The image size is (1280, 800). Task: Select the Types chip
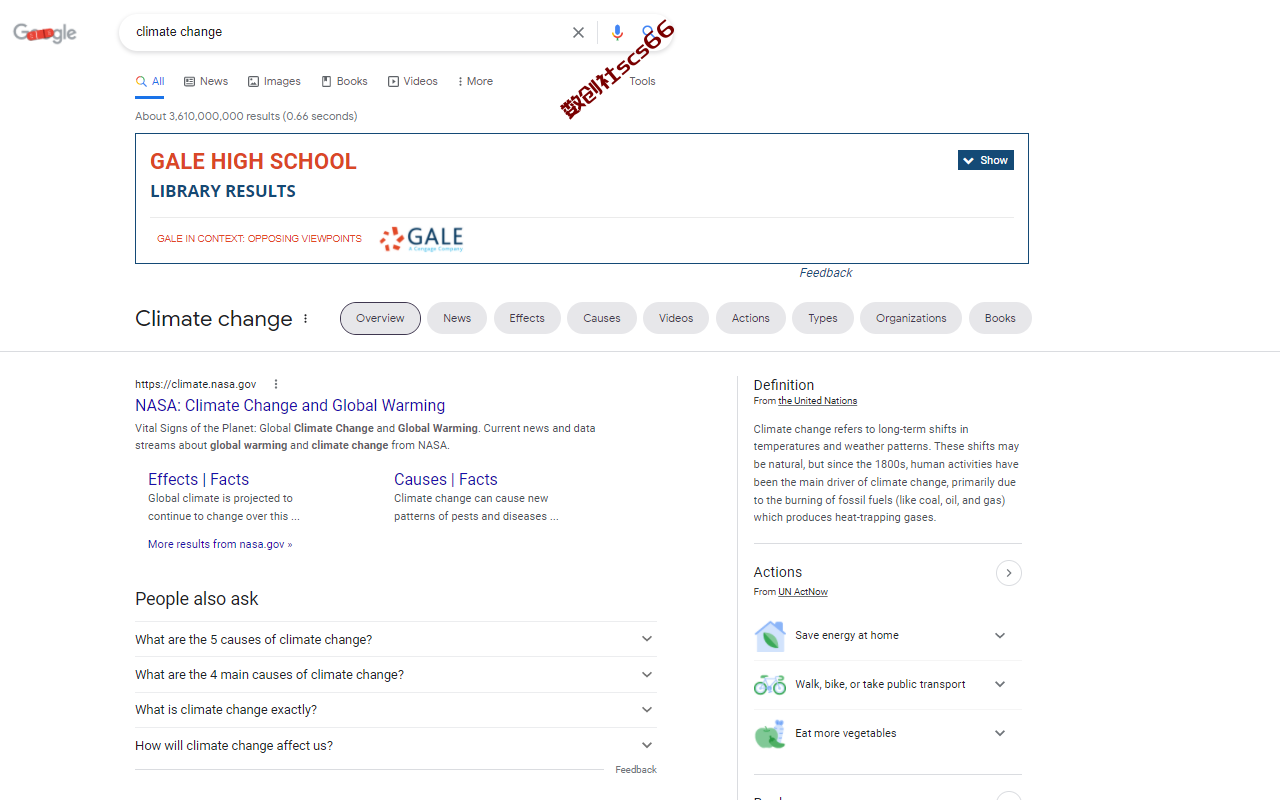click(x=823, y=319)
